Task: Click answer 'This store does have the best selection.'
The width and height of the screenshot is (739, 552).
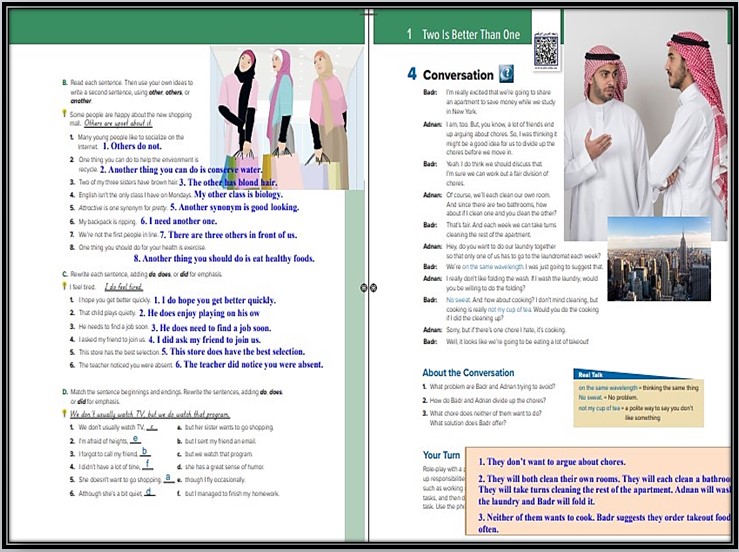Action: (233, 352)
